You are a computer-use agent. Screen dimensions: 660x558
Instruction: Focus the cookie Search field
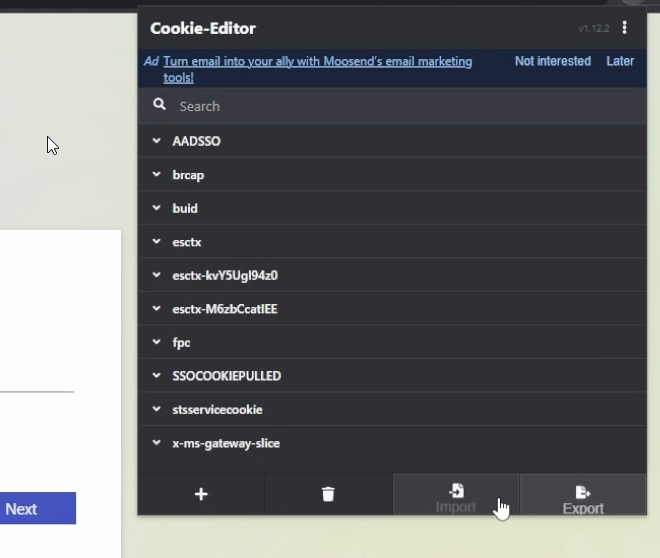400,106
